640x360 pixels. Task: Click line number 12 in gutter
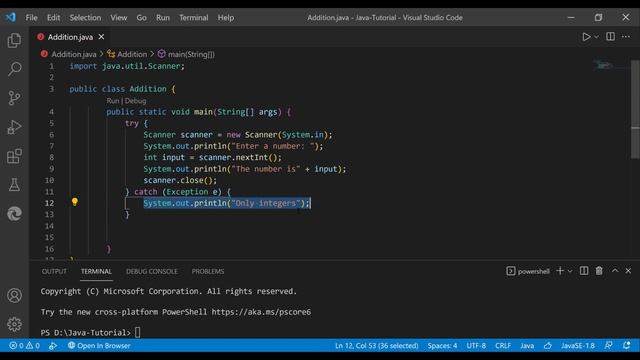(49, 203)
